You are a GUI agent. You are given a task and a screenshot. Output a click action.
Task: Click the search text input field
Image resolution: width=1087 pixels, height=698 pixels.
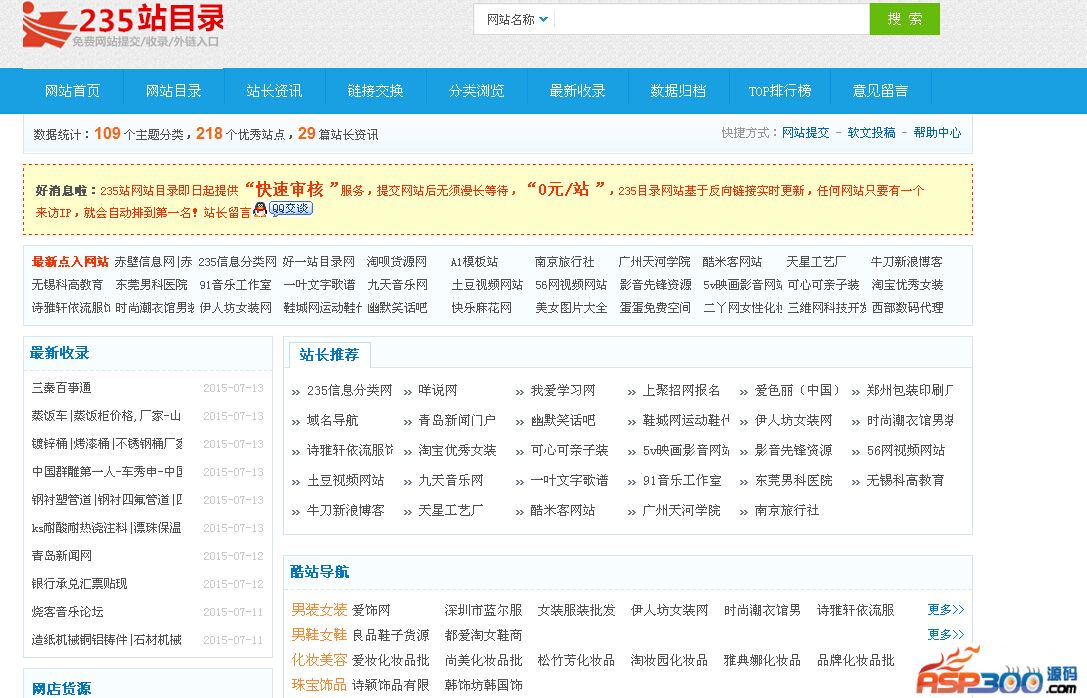[x=710, y=19]
